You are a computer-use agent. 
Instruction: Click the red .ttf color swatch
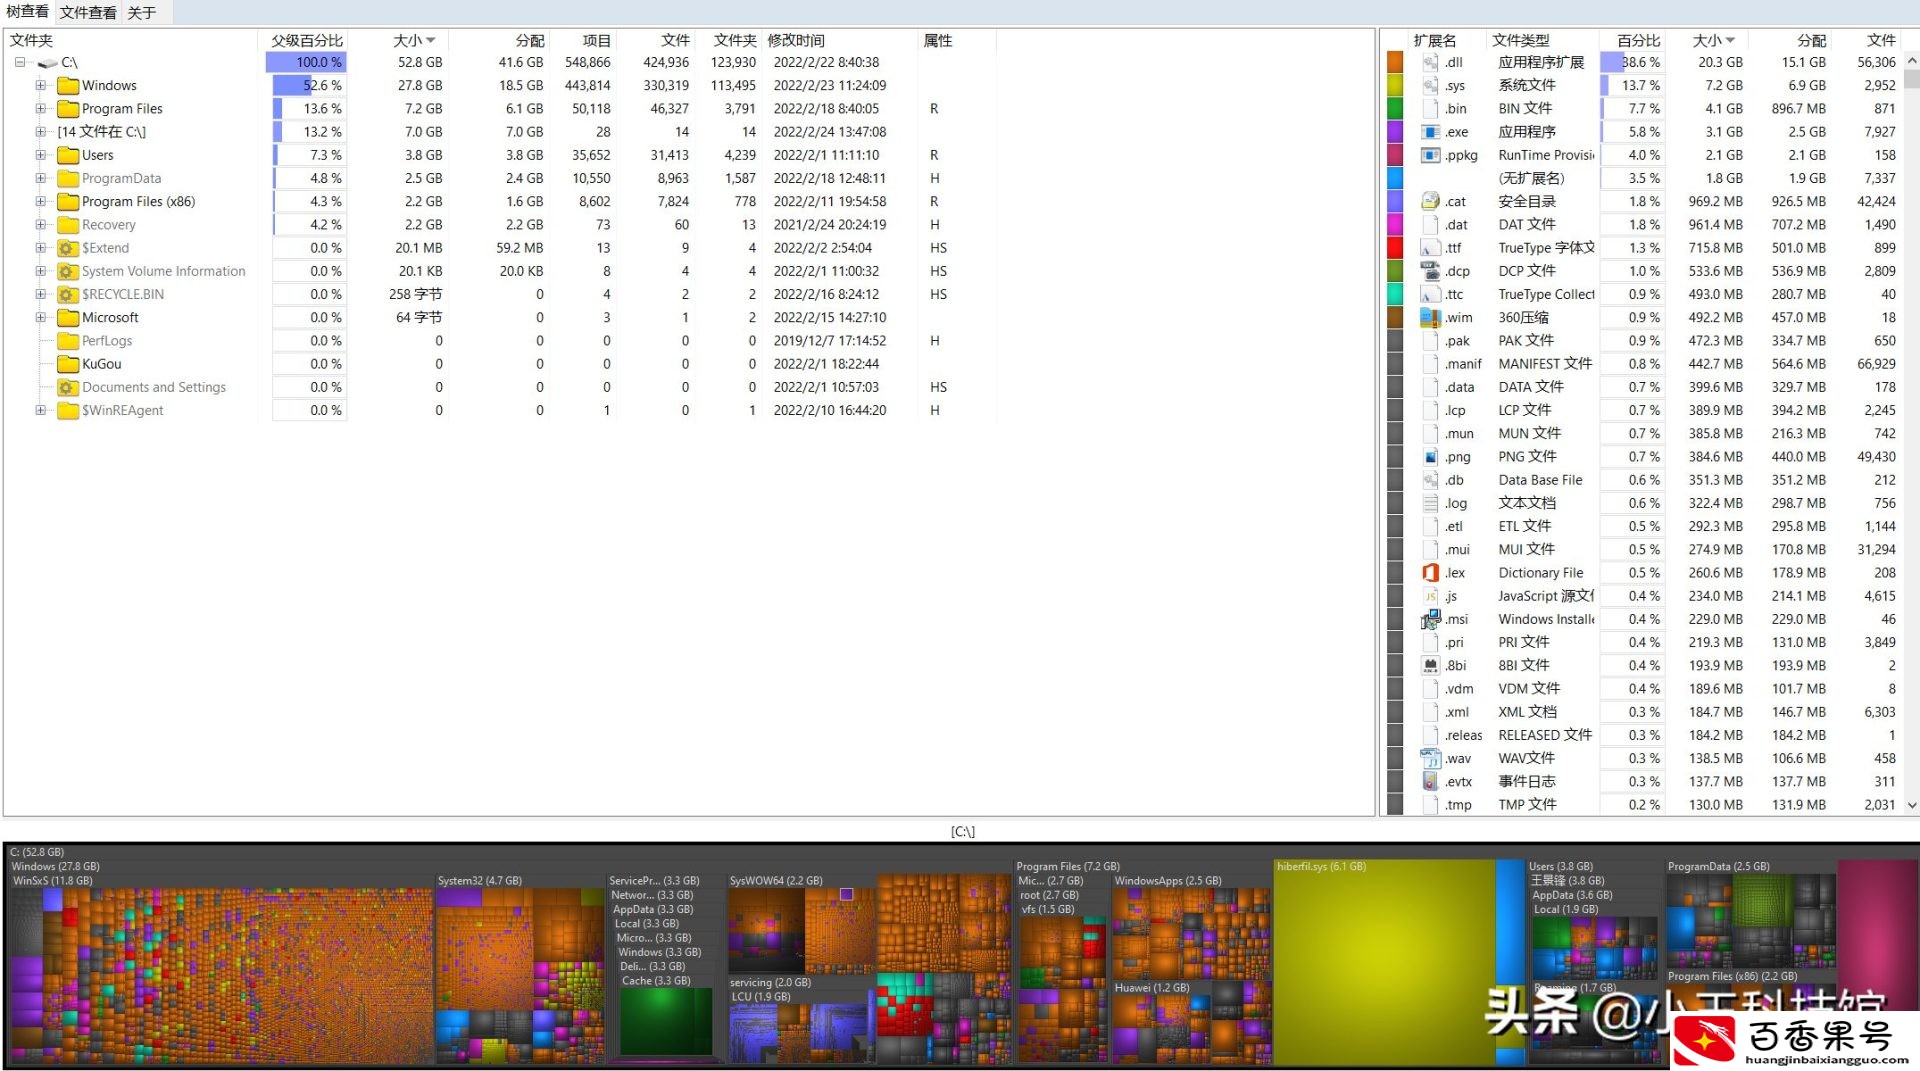(x=1395, y=248)
